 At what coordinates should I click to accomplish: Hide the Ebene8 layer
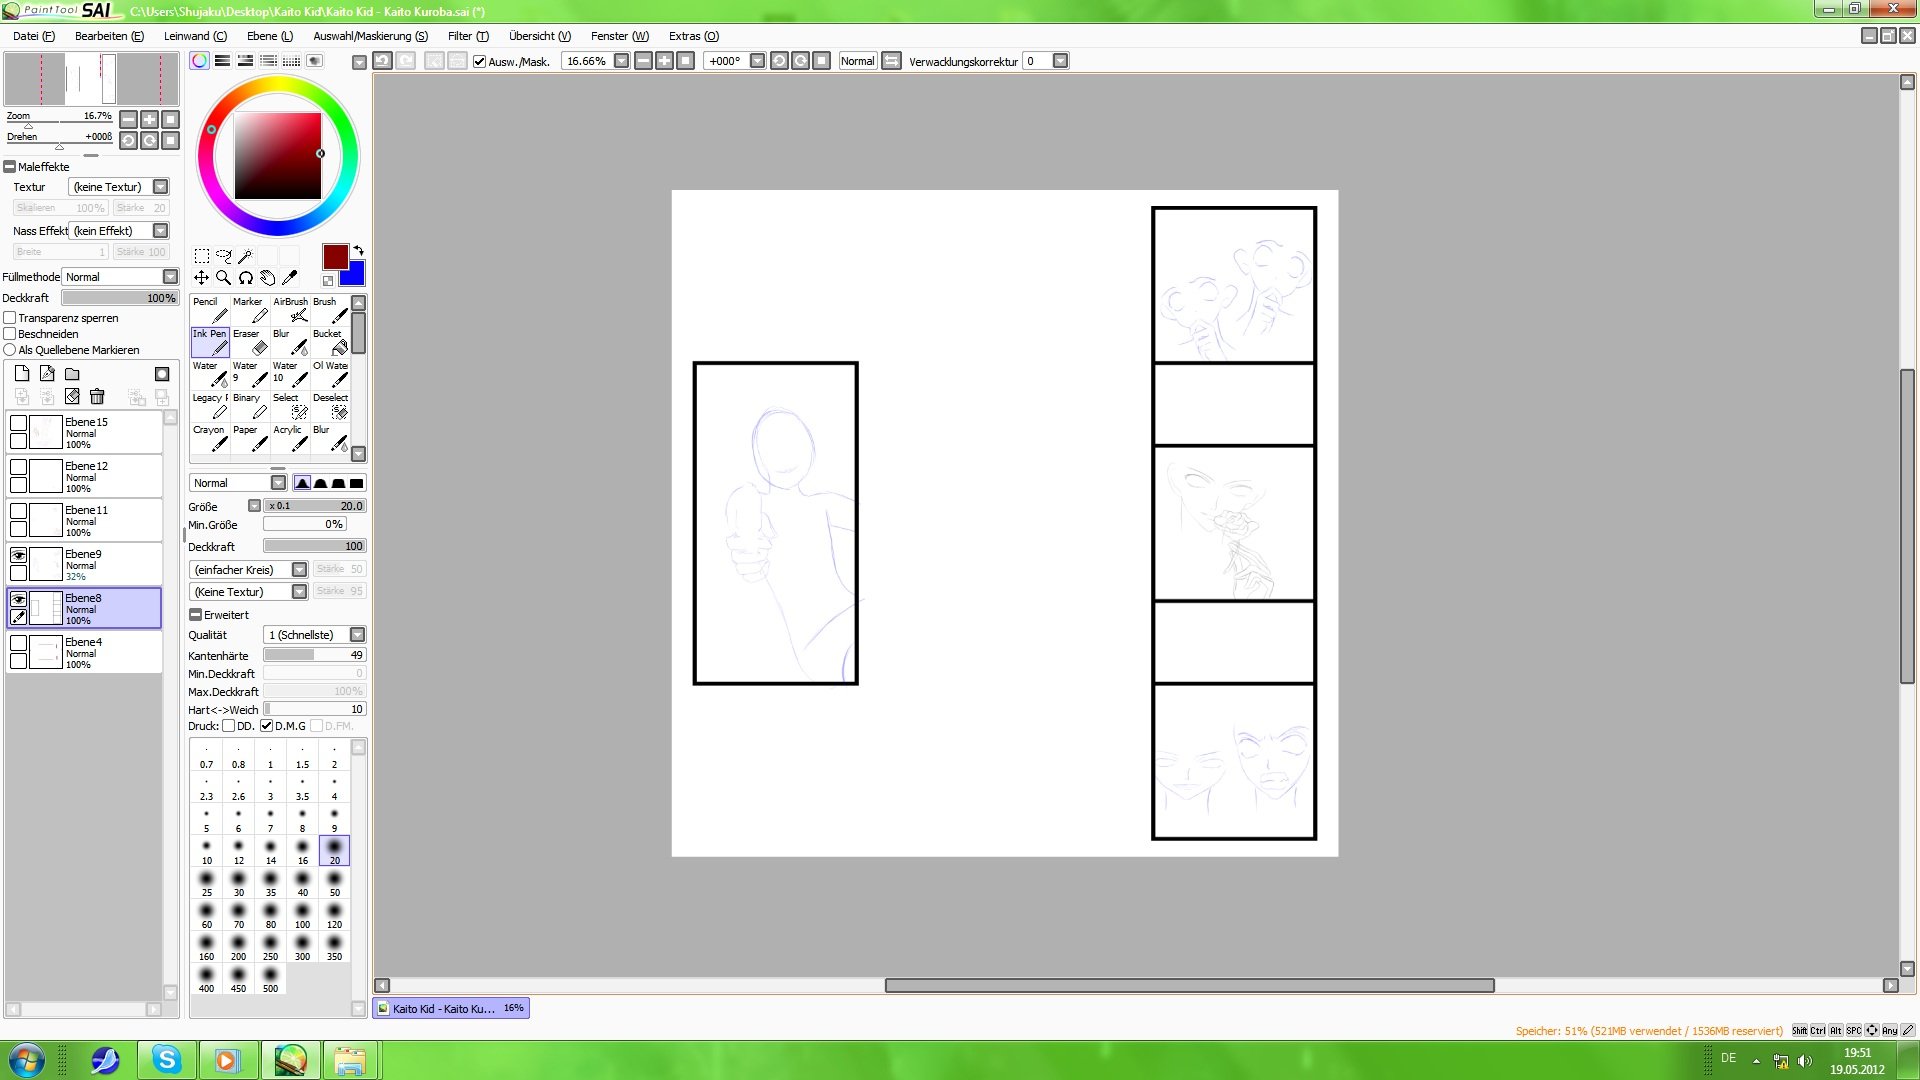click(18, 599)
